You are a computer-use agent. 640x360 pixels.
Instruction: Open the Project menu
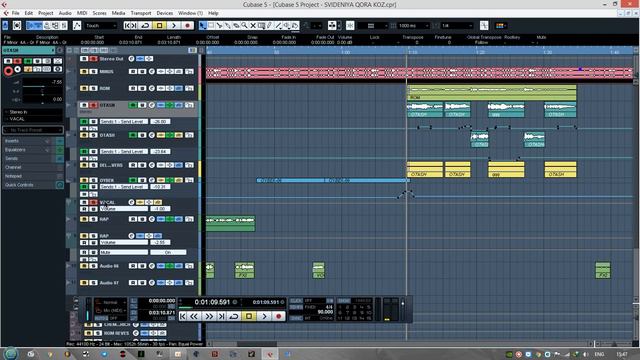[46, 13]
